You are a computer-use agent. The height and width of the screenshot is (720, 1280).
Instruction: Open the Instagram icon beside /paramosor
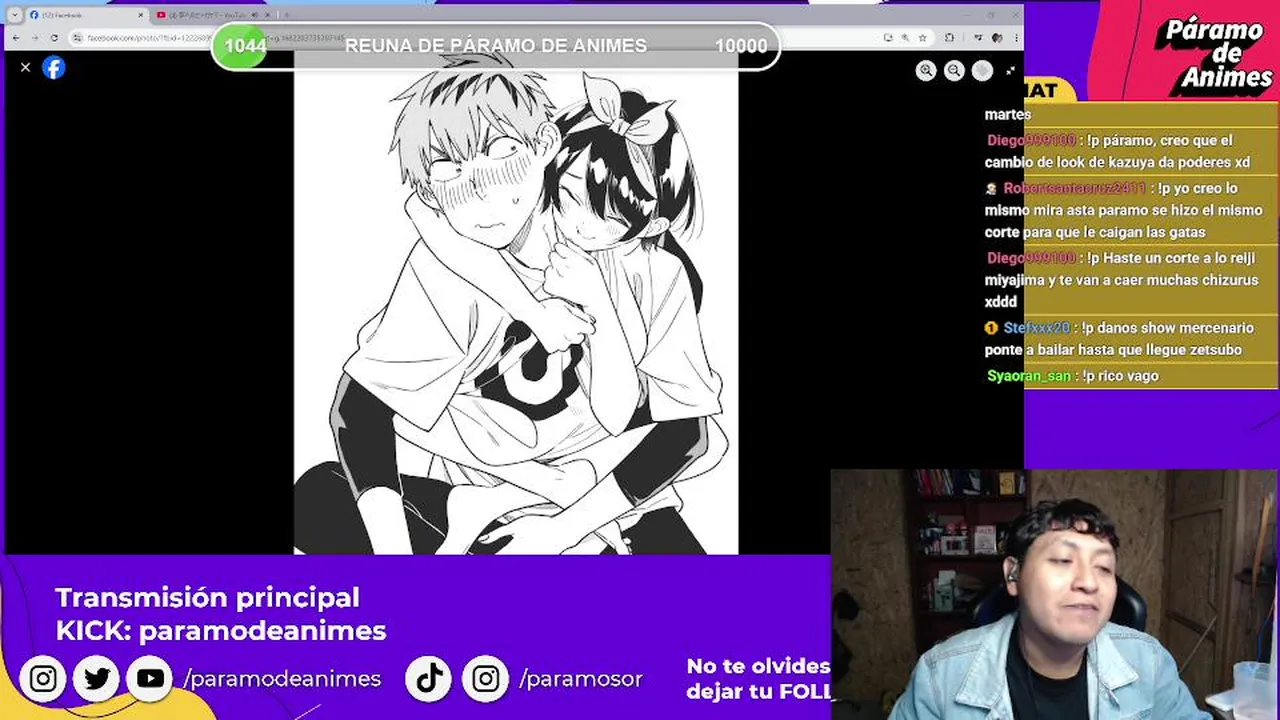486,679
